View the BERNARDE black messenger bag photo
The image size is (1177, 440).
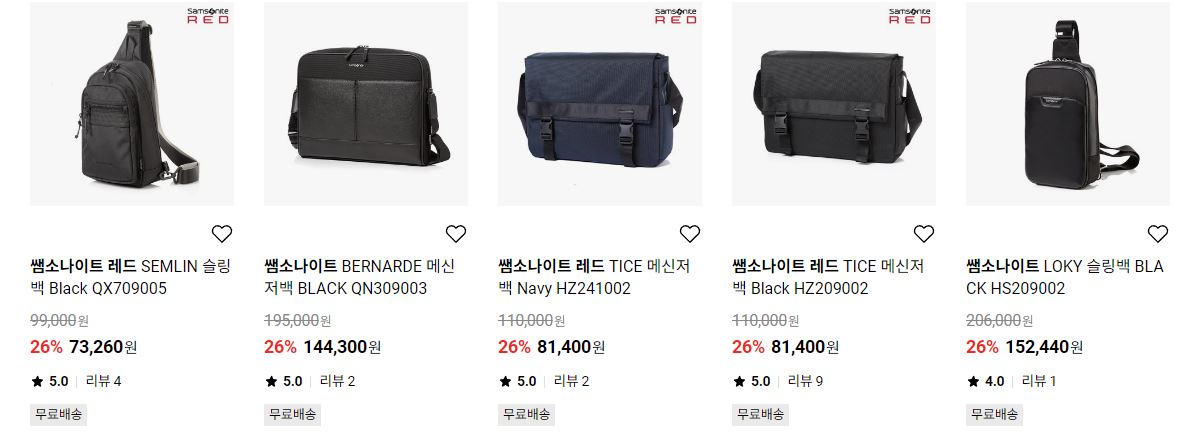(x=366, y=104)
